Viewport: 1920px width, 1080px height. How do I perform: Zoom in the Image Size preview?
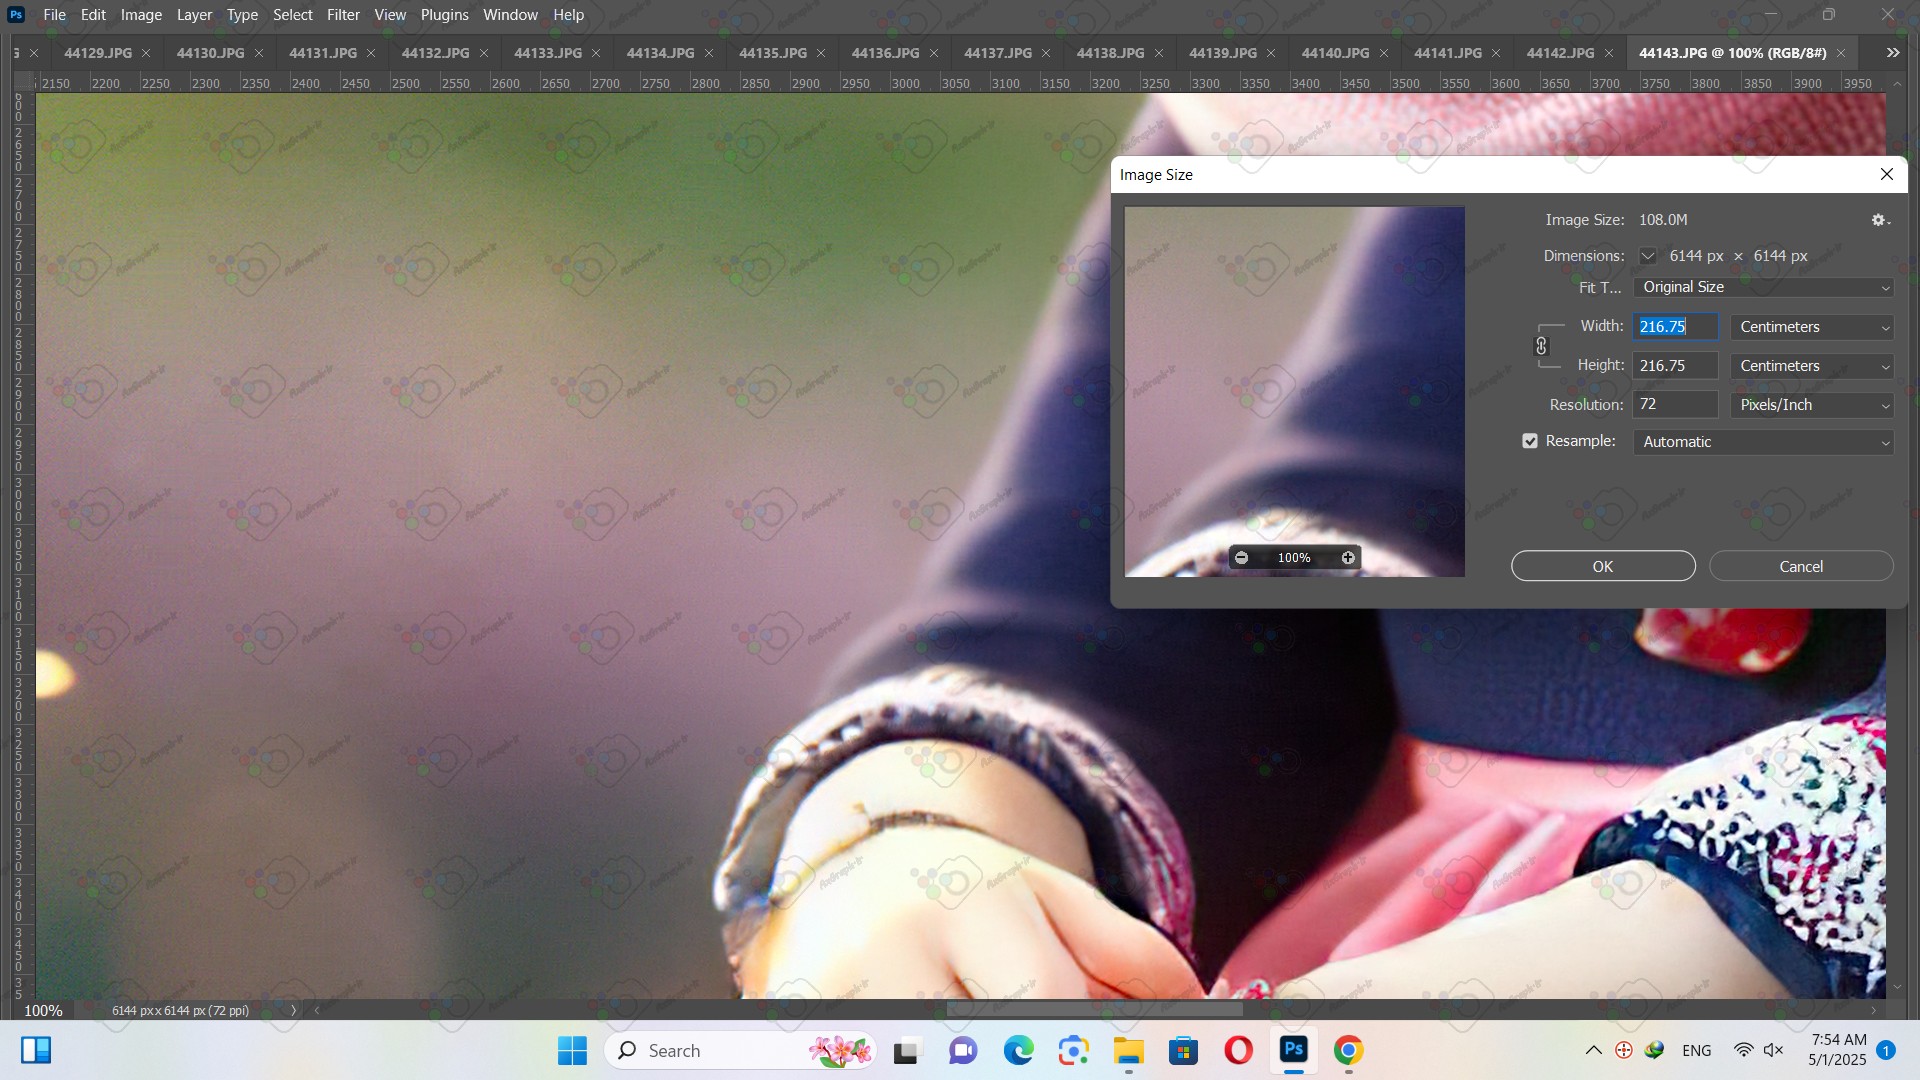click(x=1348, y=558)
